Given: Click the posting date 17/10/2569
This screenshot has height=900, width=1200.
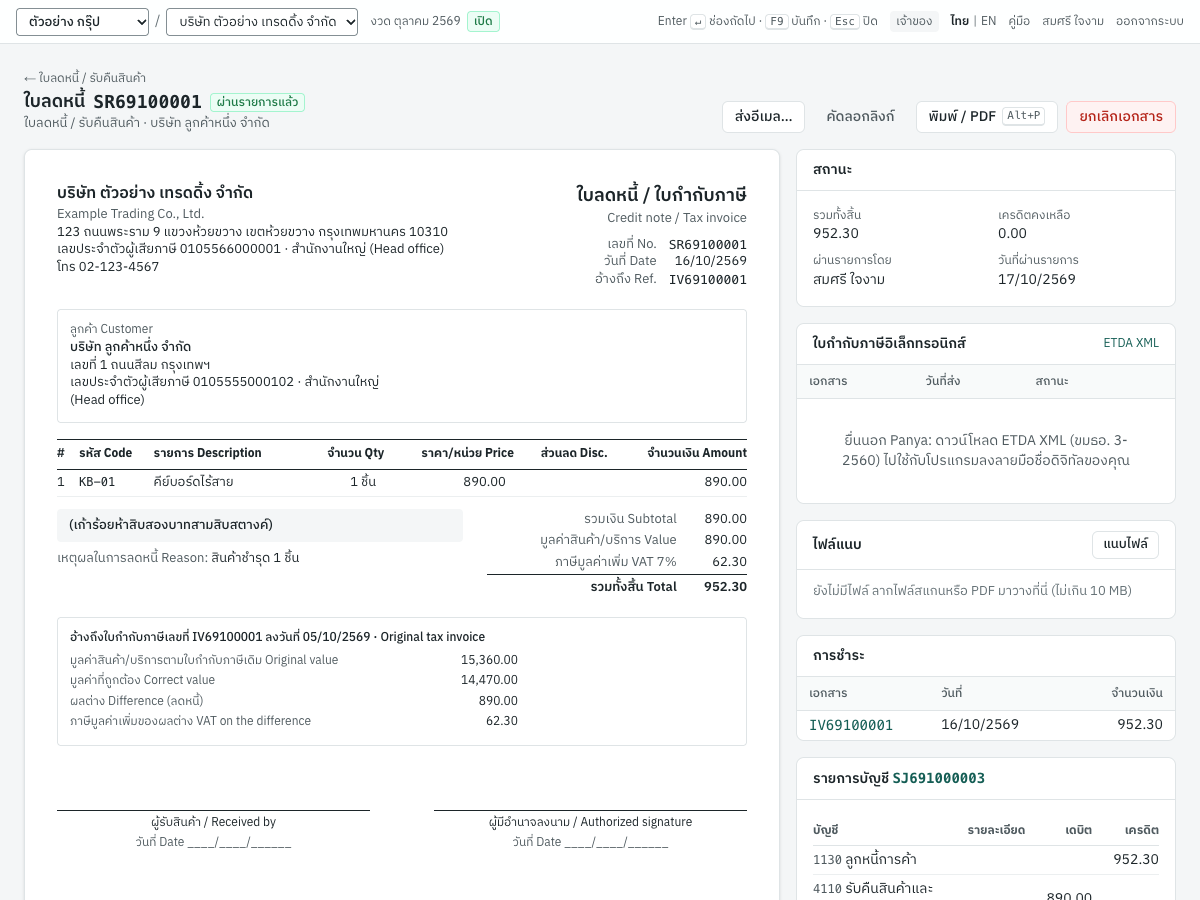Looking at the screenshot, I should point(1037,279).
